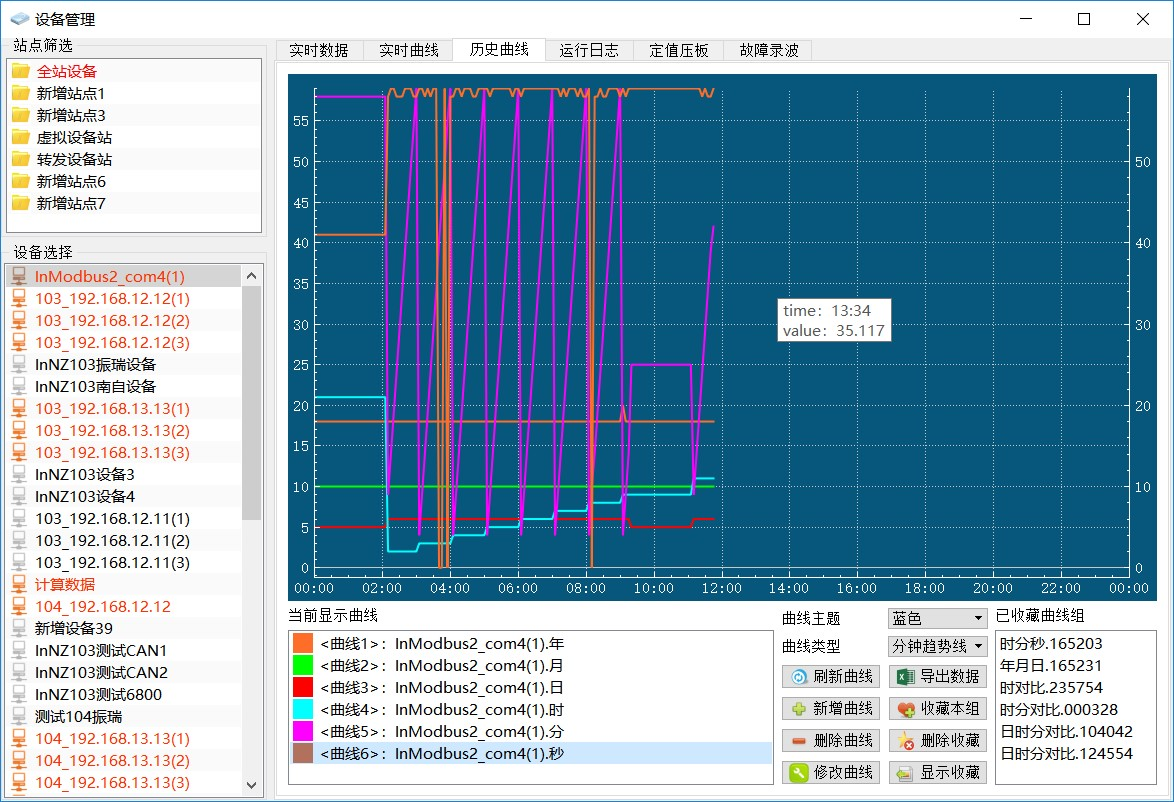The height and width of the screenshot is (802, 1174).
Task: Click the heart icon for 收藏本组
Action: [x=905, y=709]
